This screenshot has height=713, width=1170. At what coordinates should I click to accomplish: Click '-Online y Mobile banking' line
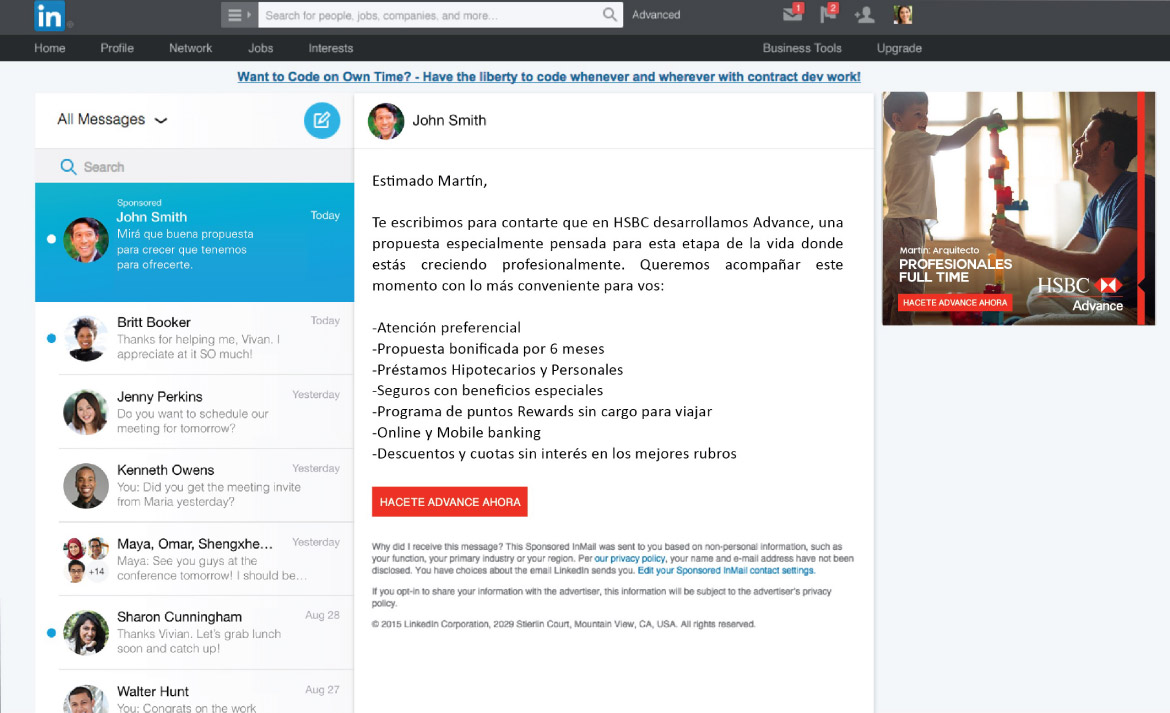coord(457,433)
